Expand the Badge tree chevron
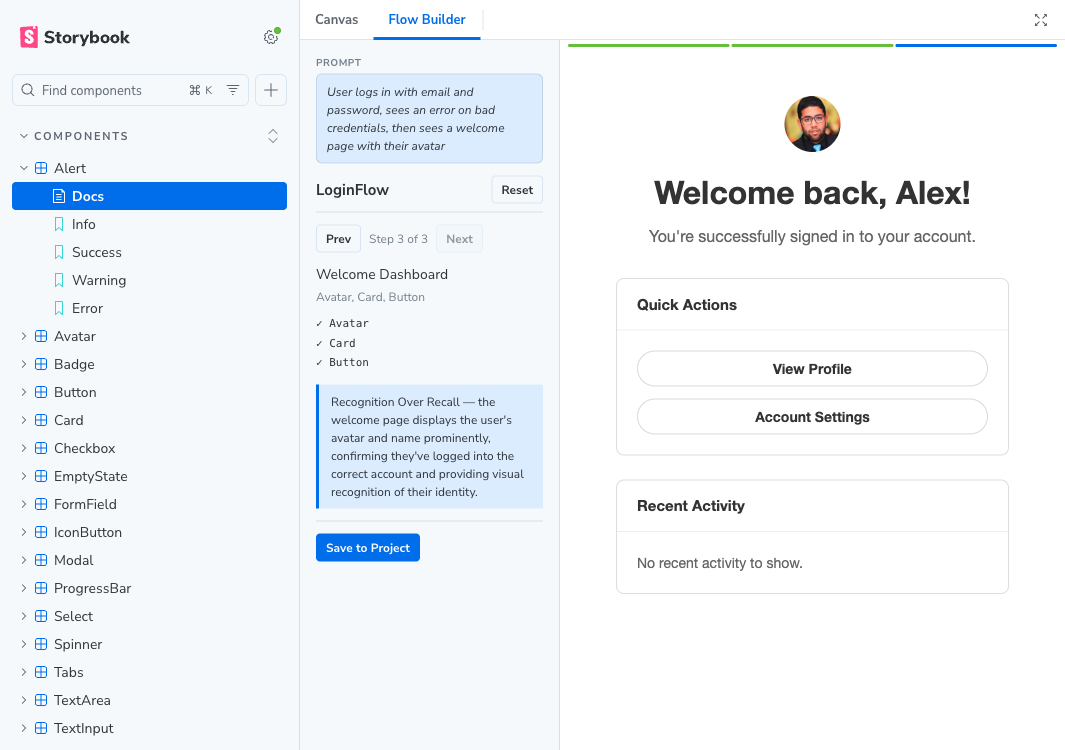 24,364
